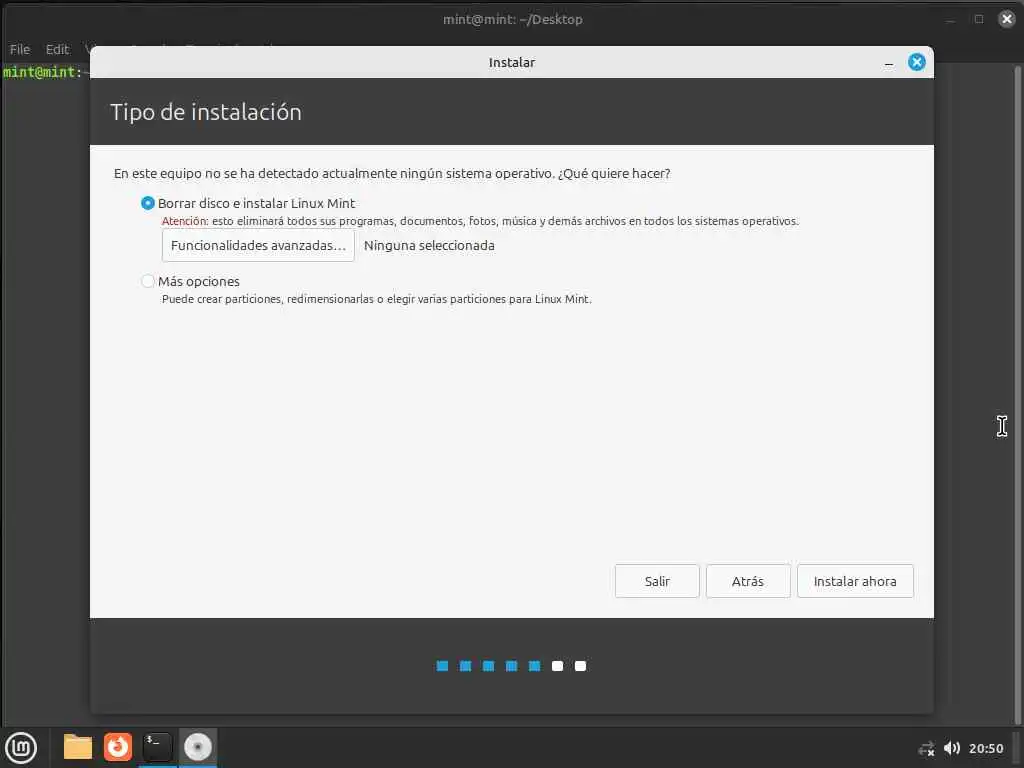Image resolution: width=1024 pixels, height=768 pixels.
Task: Switch to the Terminal taskbar icon
Action: click(x=157, y=747)
